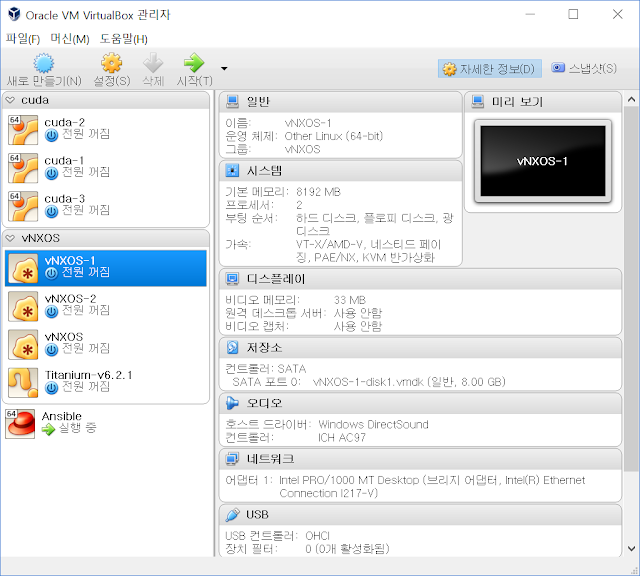
Task: Click Ansible running green arrow status
Action: (x=49, y=429)
